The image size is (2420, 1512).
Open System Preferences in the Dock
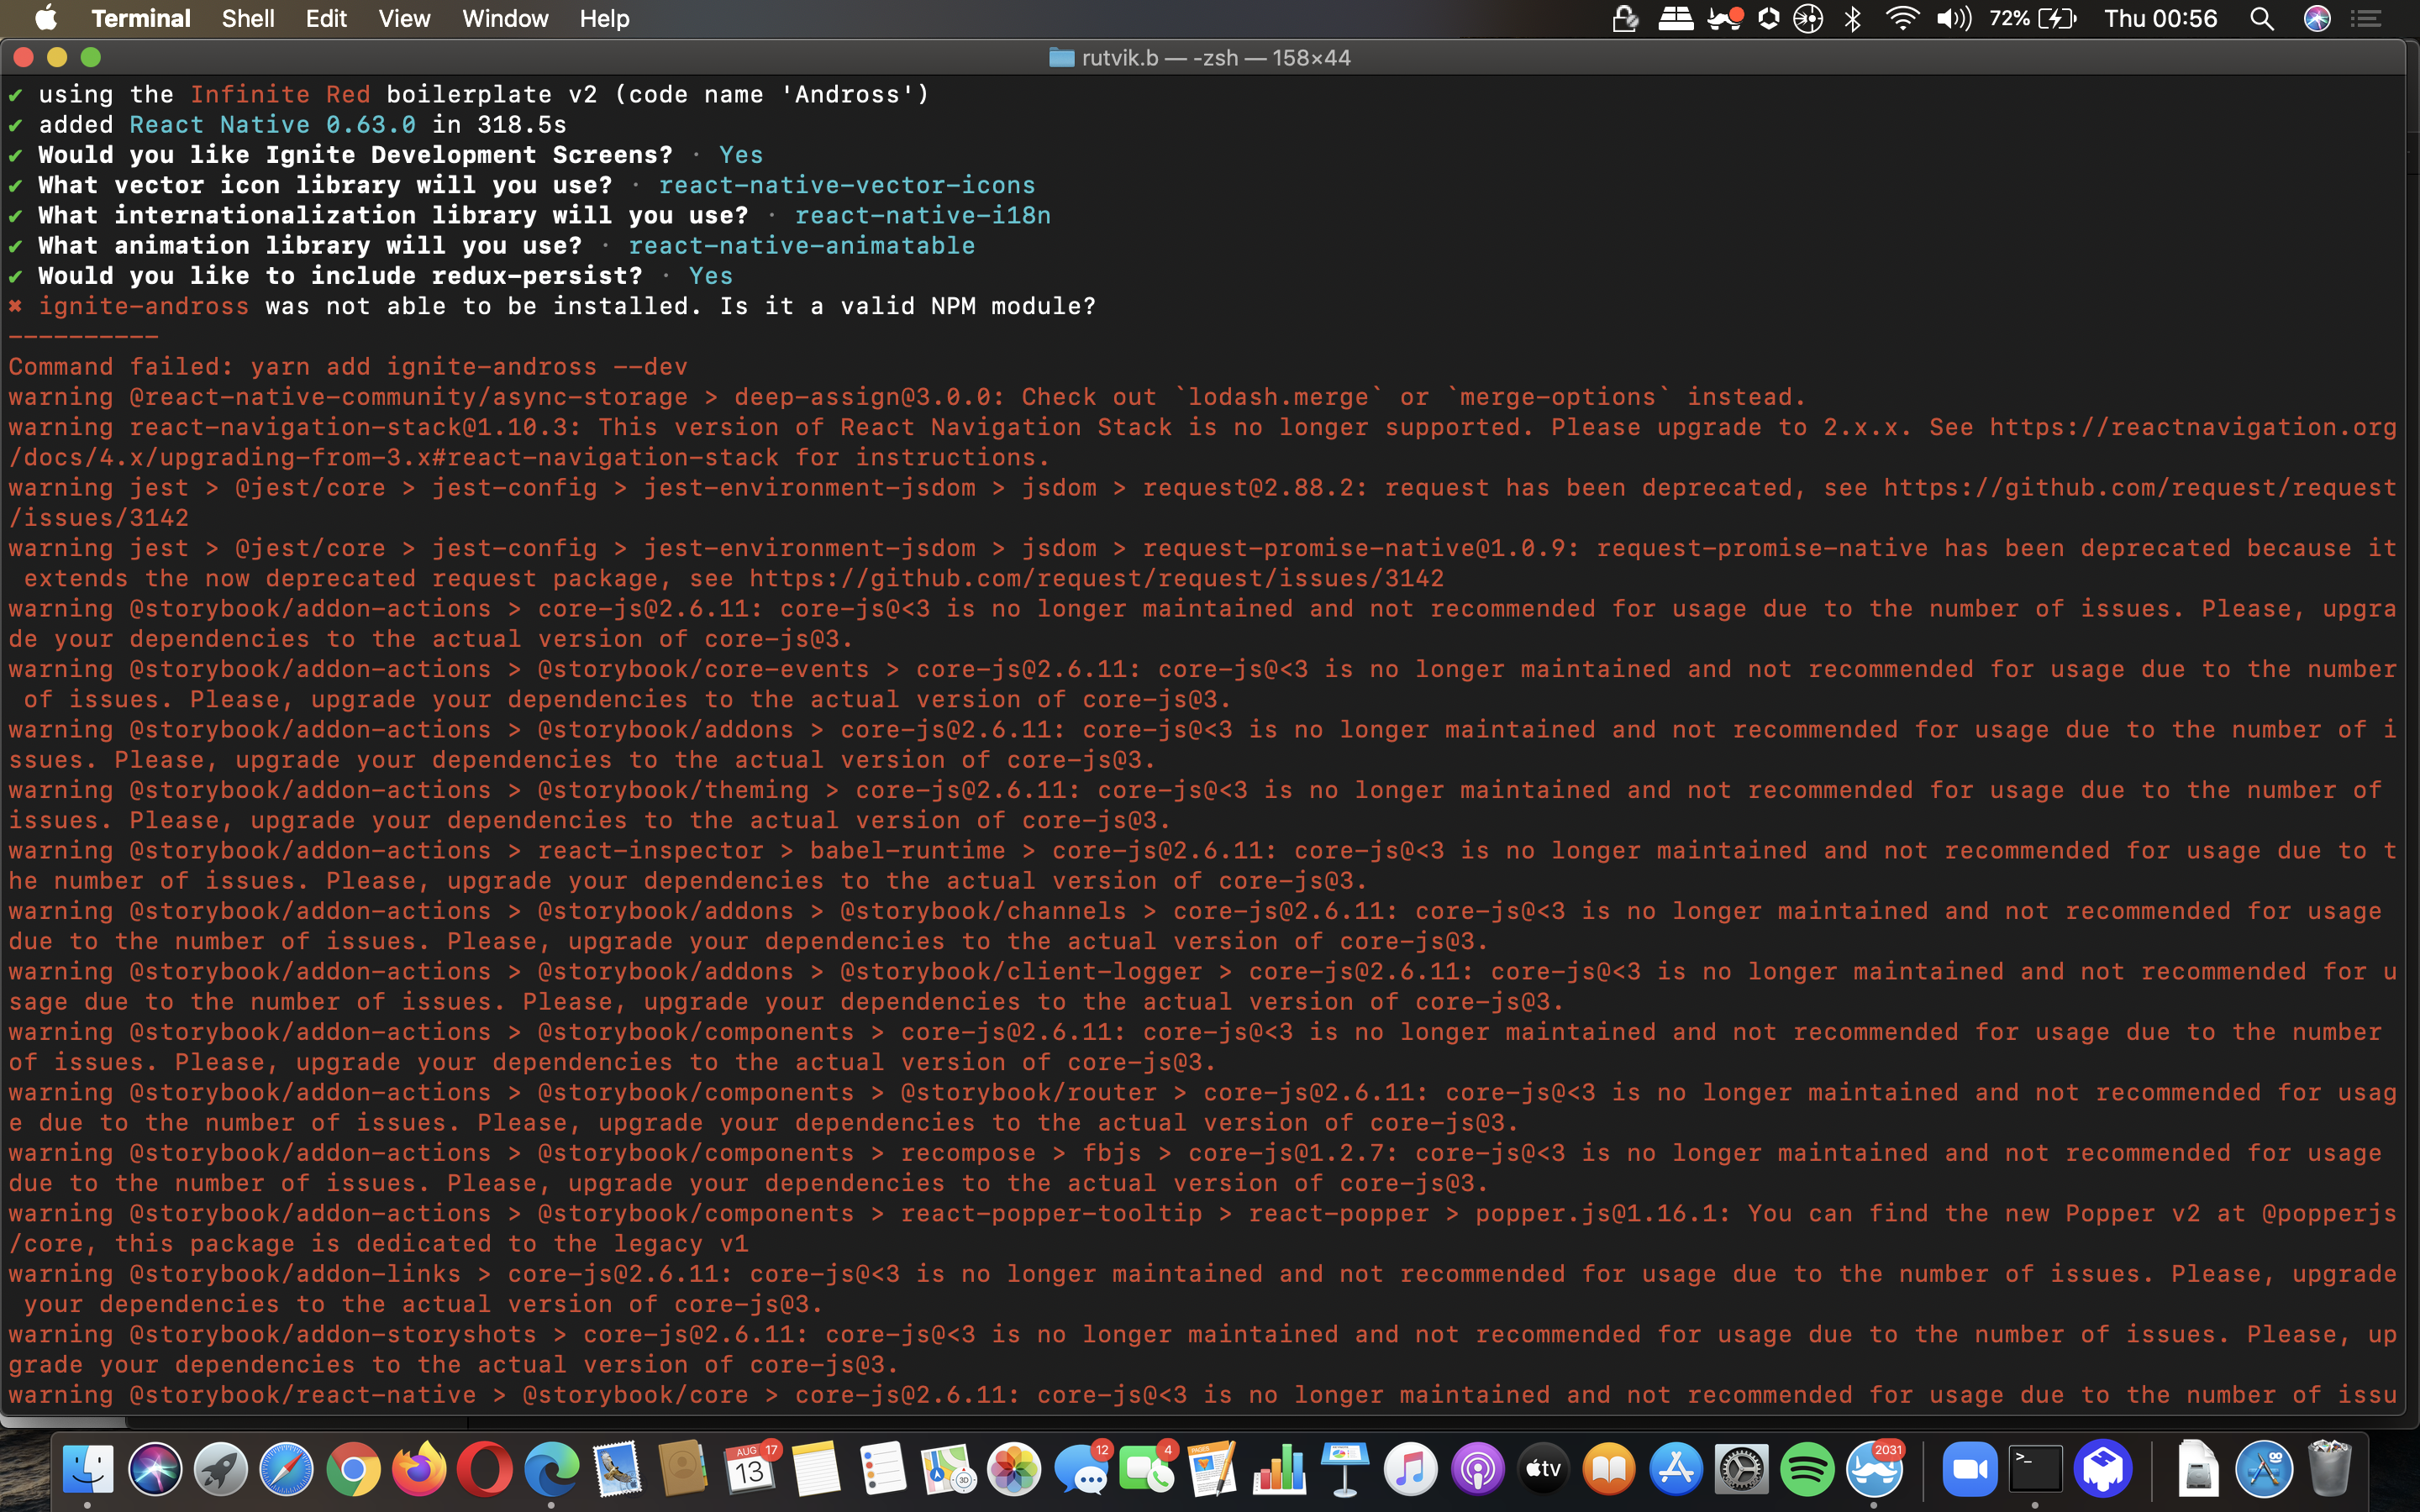[1742, 1468]
